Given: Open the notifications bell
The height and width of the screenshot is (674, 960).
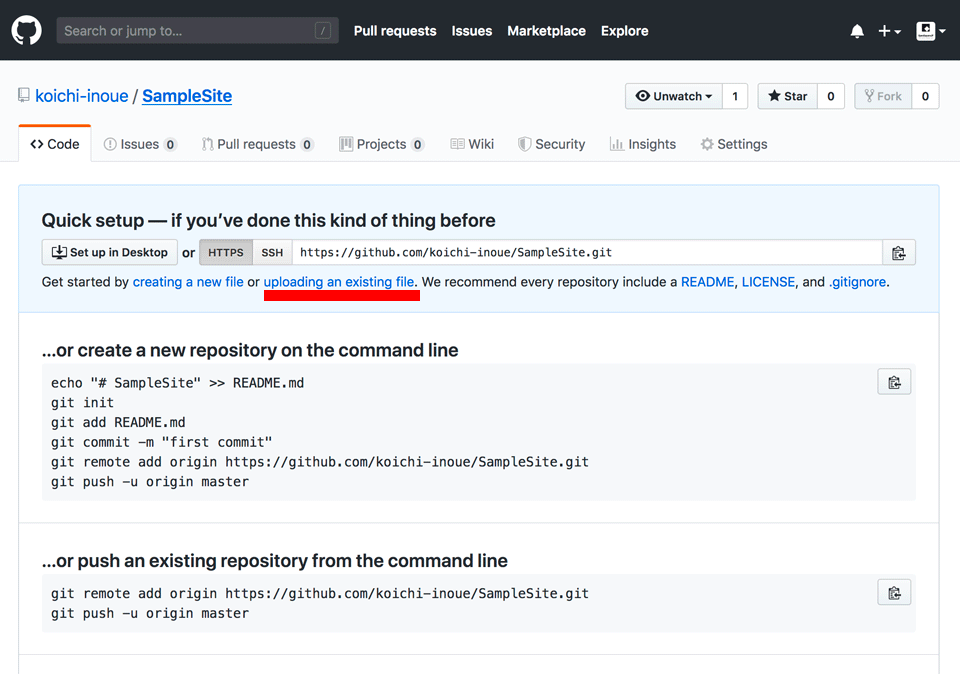Looking at the screenshot, I should coord(857,31).
